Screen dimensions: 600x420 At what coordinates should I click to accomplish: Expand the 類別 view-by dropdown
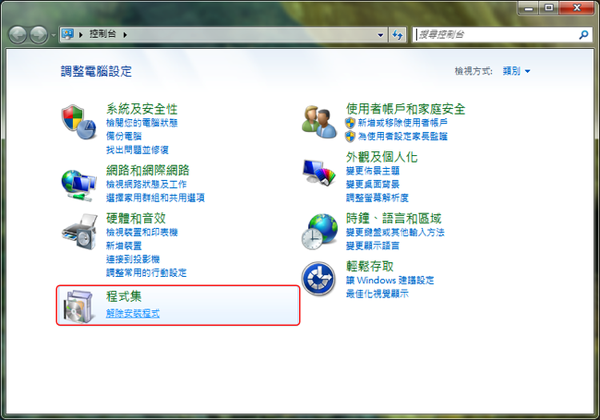(516, 71)
